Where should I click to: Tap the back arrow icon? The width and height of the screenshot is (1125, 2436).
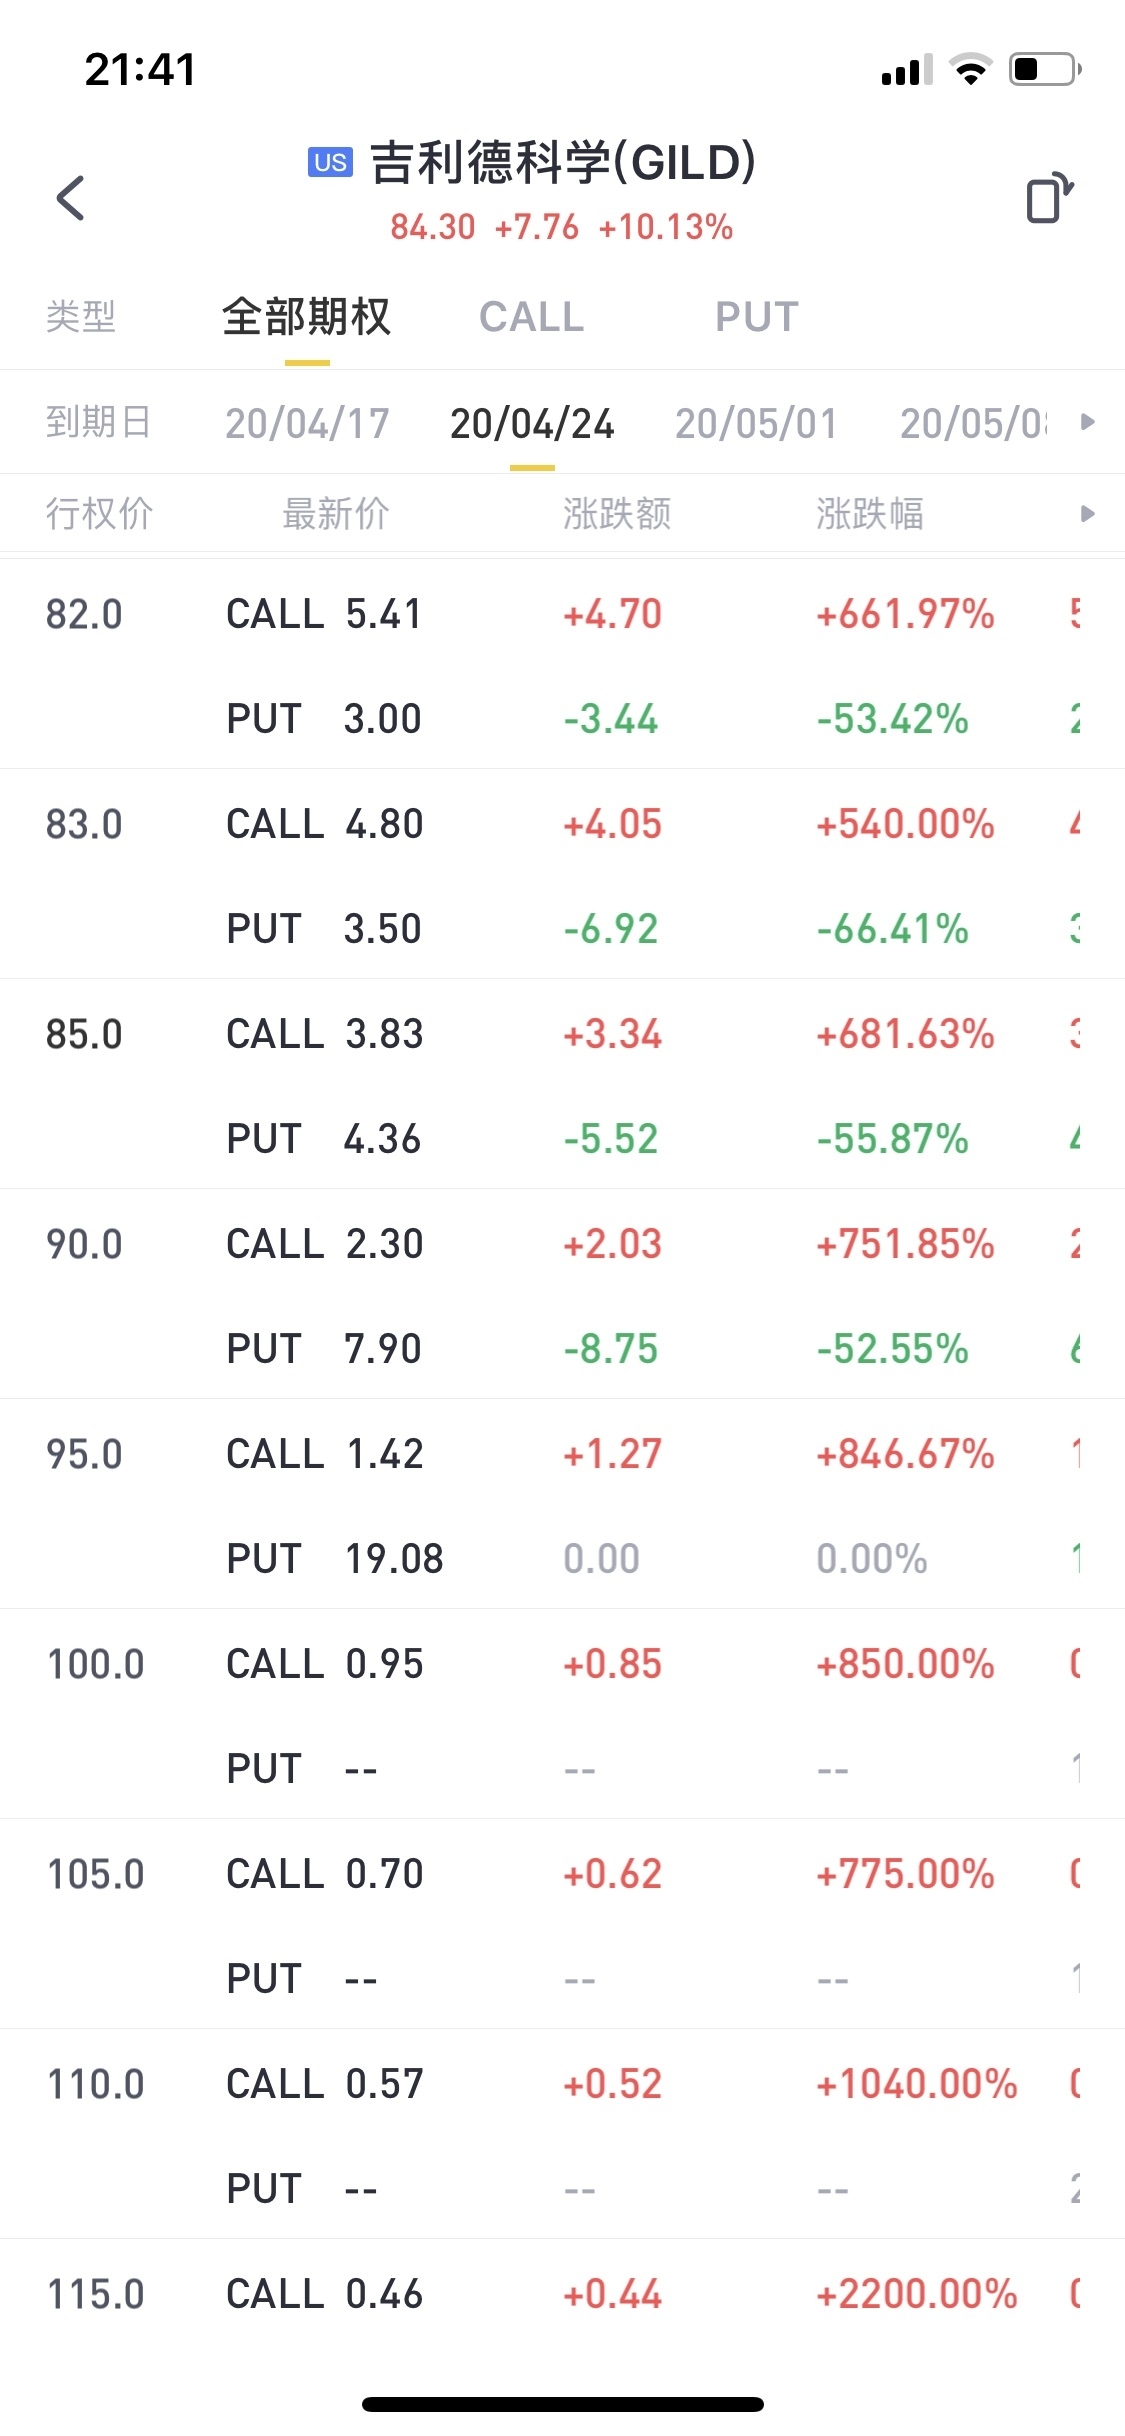pyautogui.click(x=70, y=197)
